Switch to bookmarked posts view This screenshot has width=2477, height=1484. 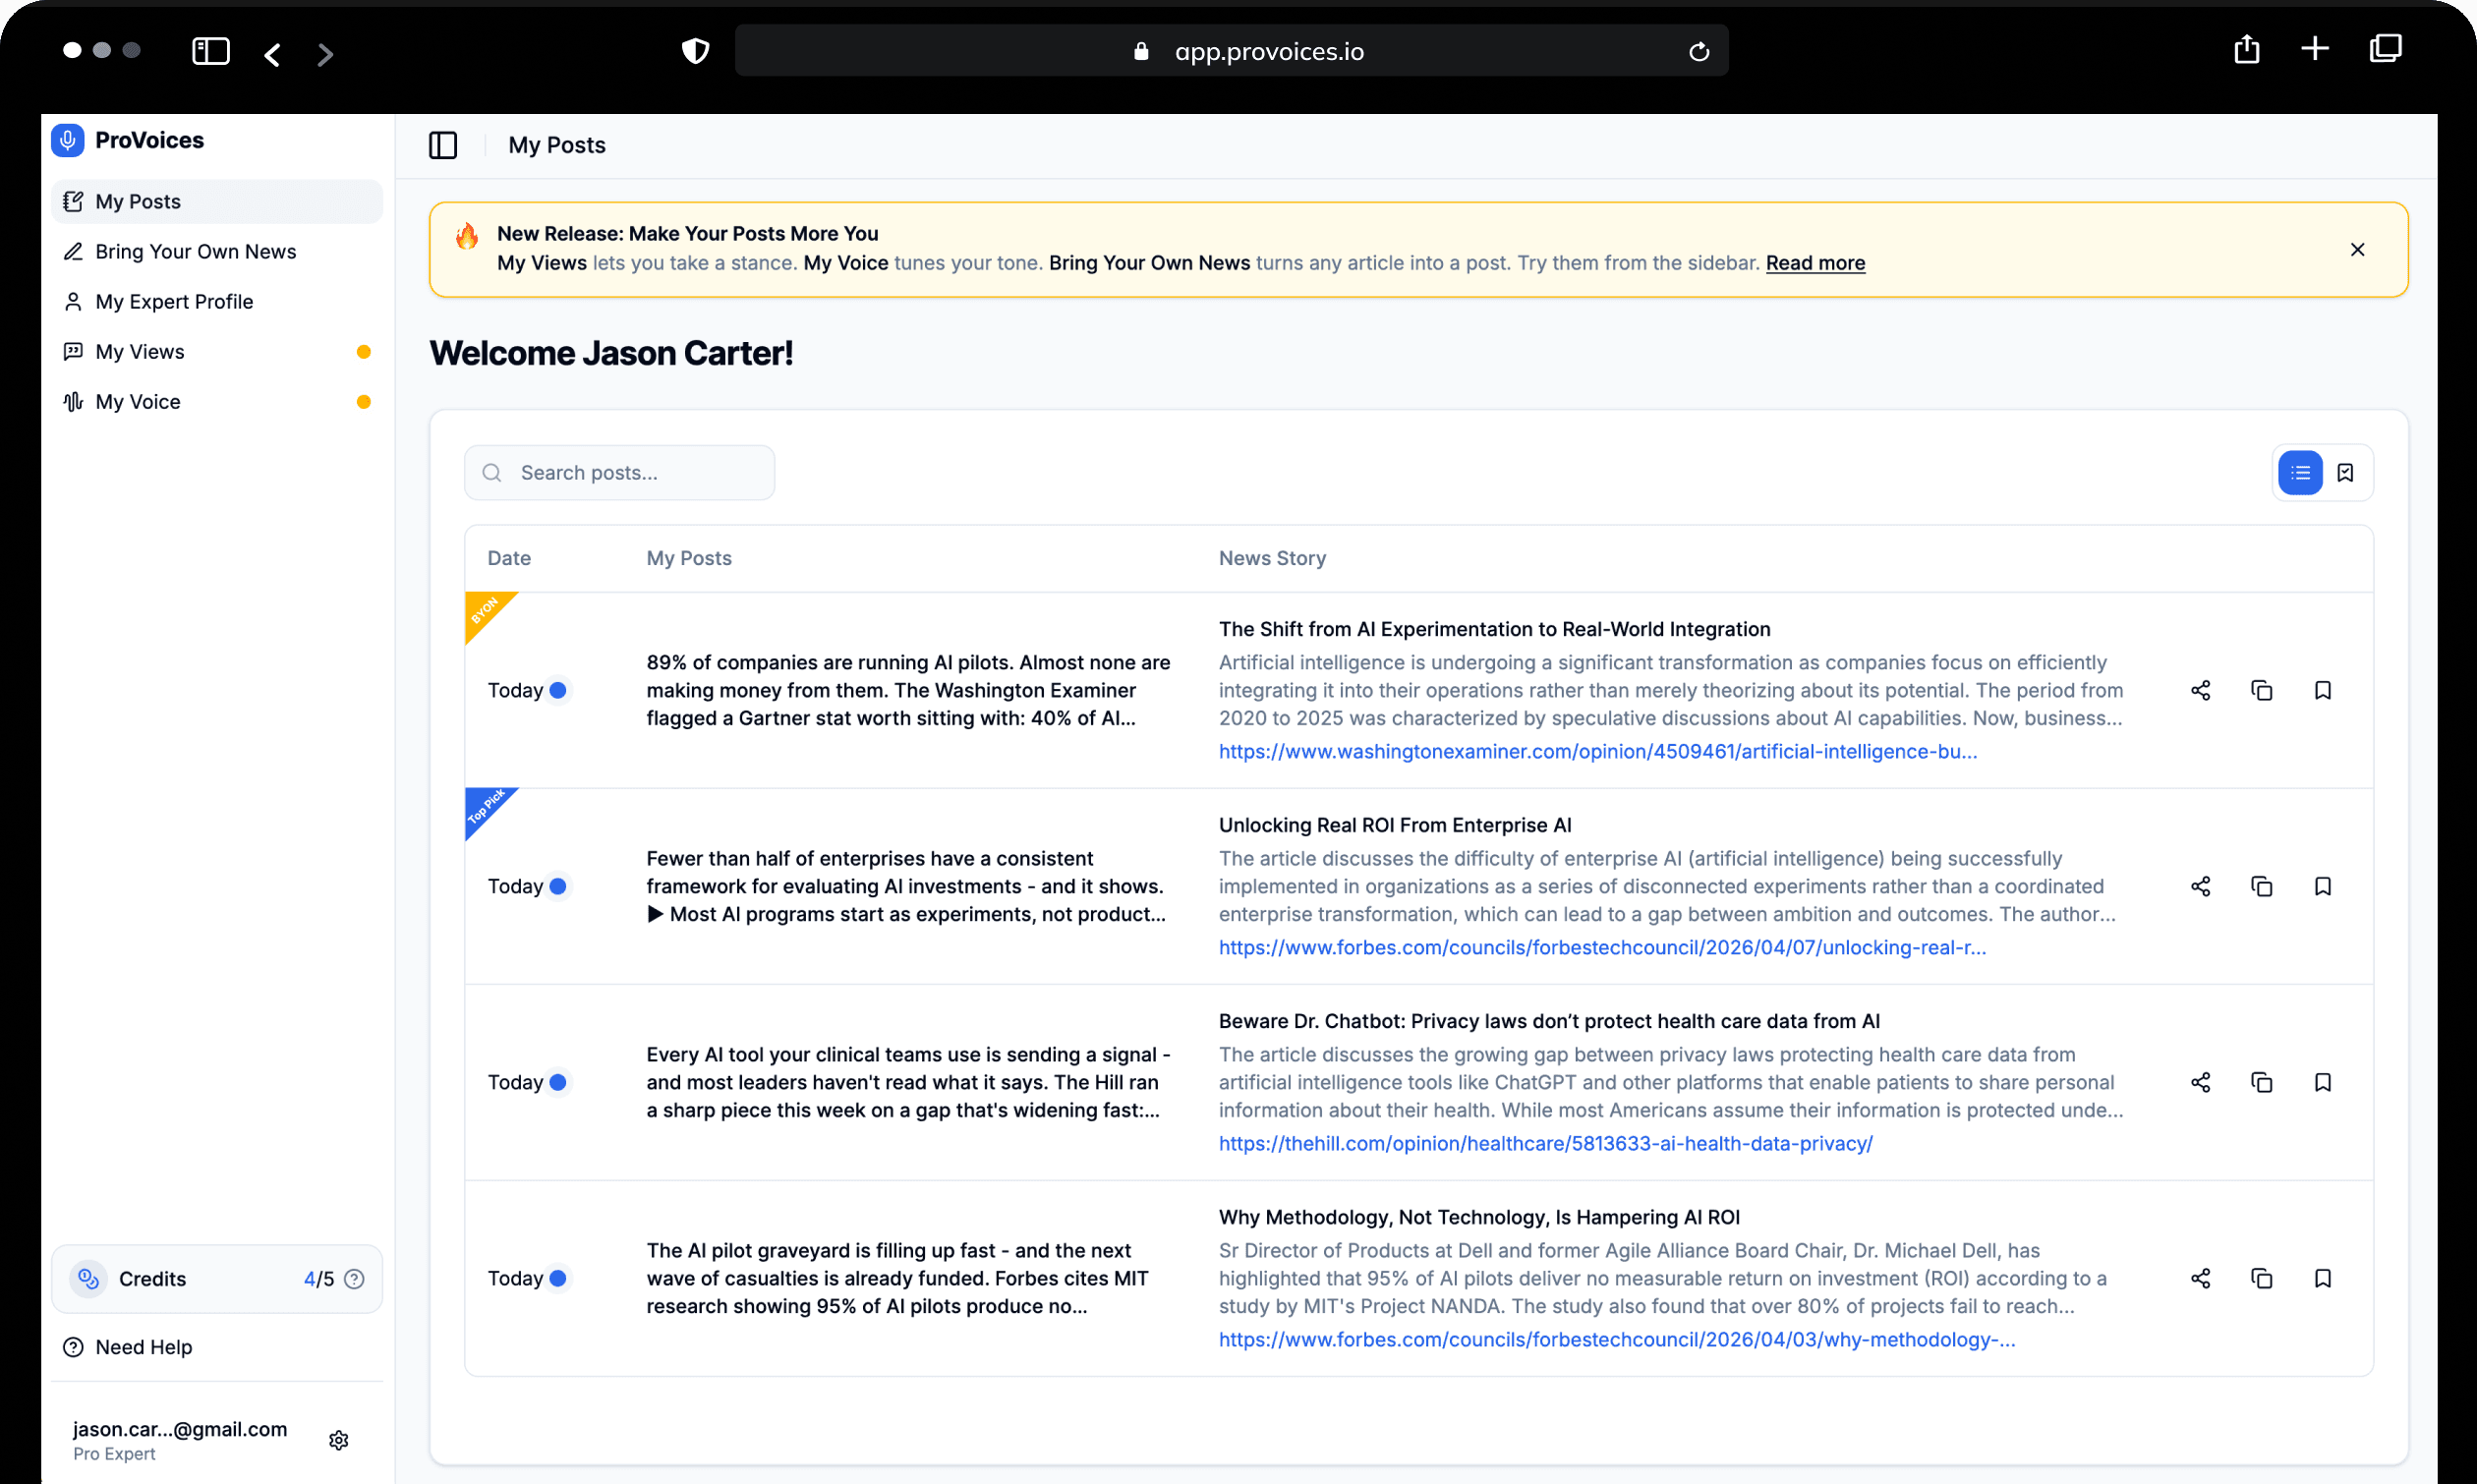(x=2345, y=473)
